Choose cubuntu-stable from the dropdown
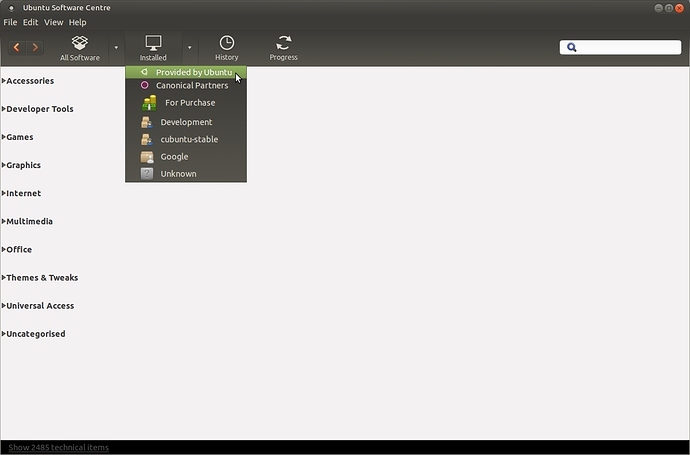This screenshot has width=690, height=455. 186,139
